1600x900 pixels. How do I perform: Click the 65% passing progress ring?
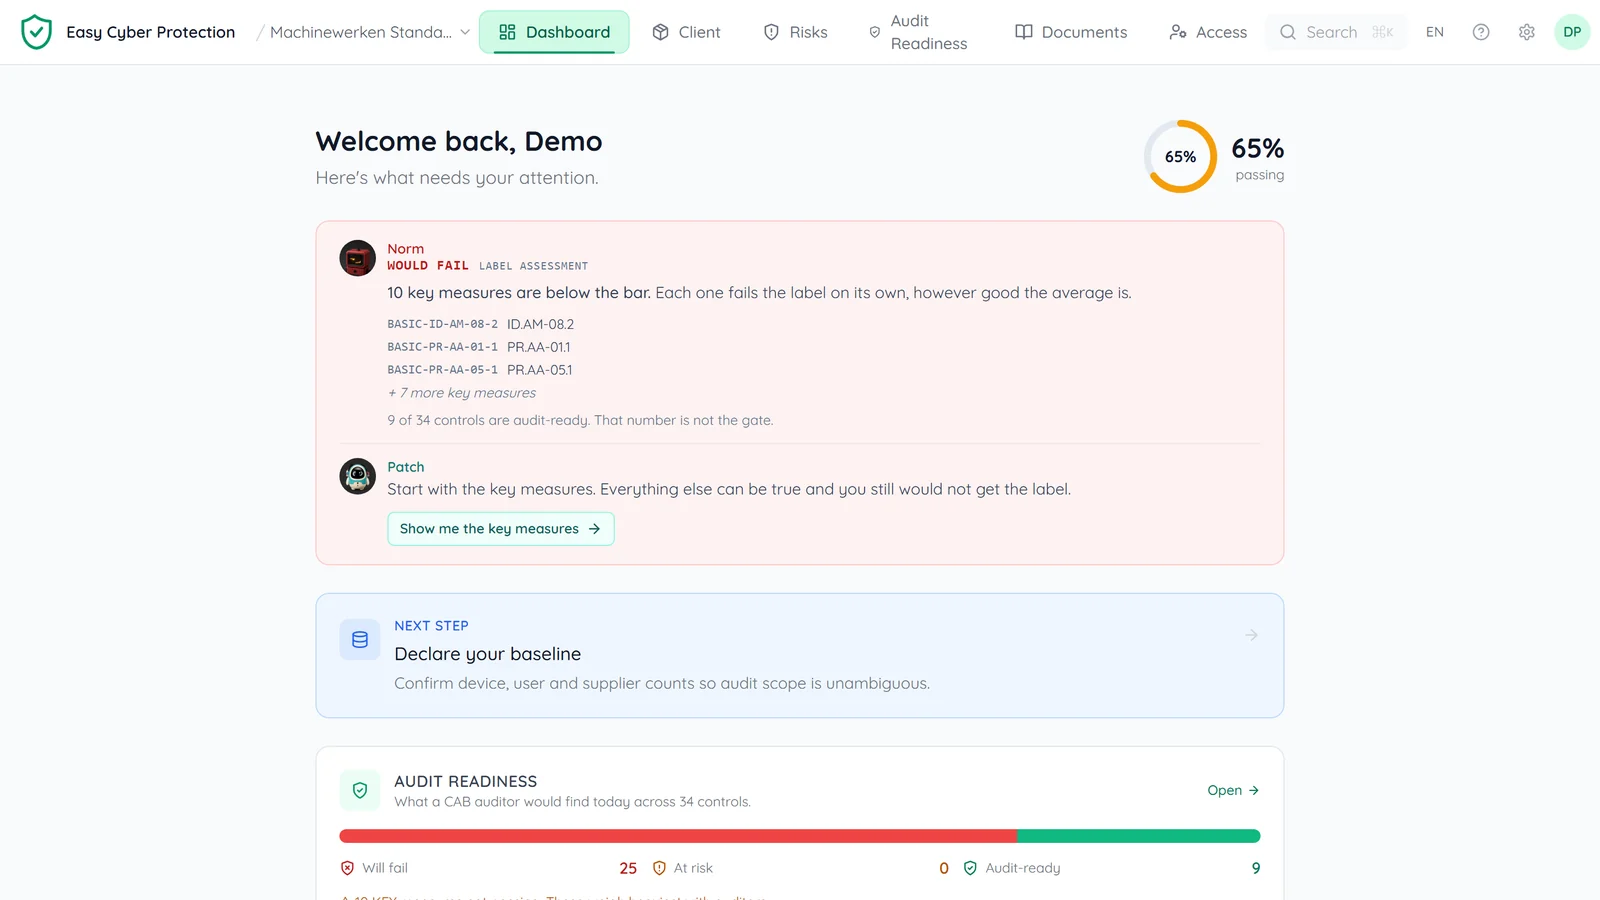pos(1181,157)
